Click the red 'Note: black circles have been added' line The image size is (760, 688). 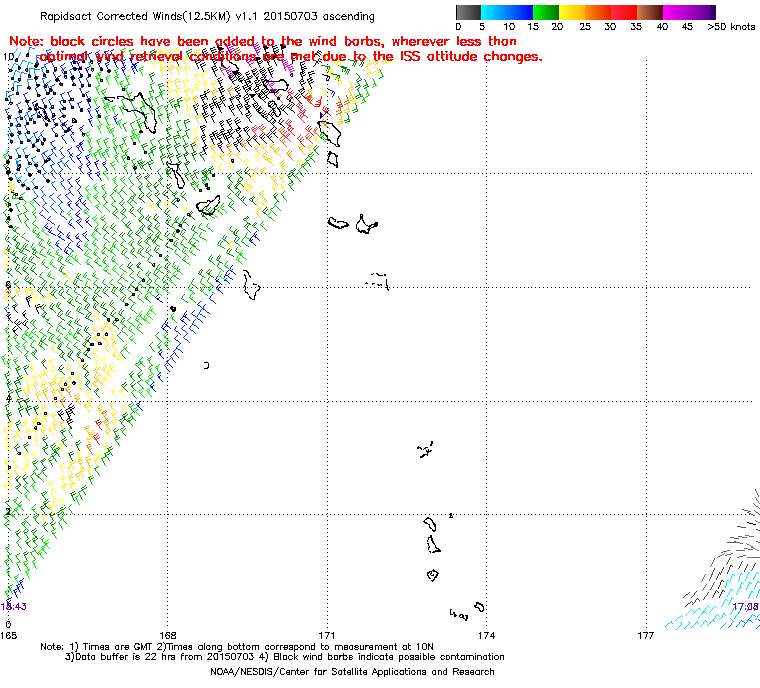(263, 41)
